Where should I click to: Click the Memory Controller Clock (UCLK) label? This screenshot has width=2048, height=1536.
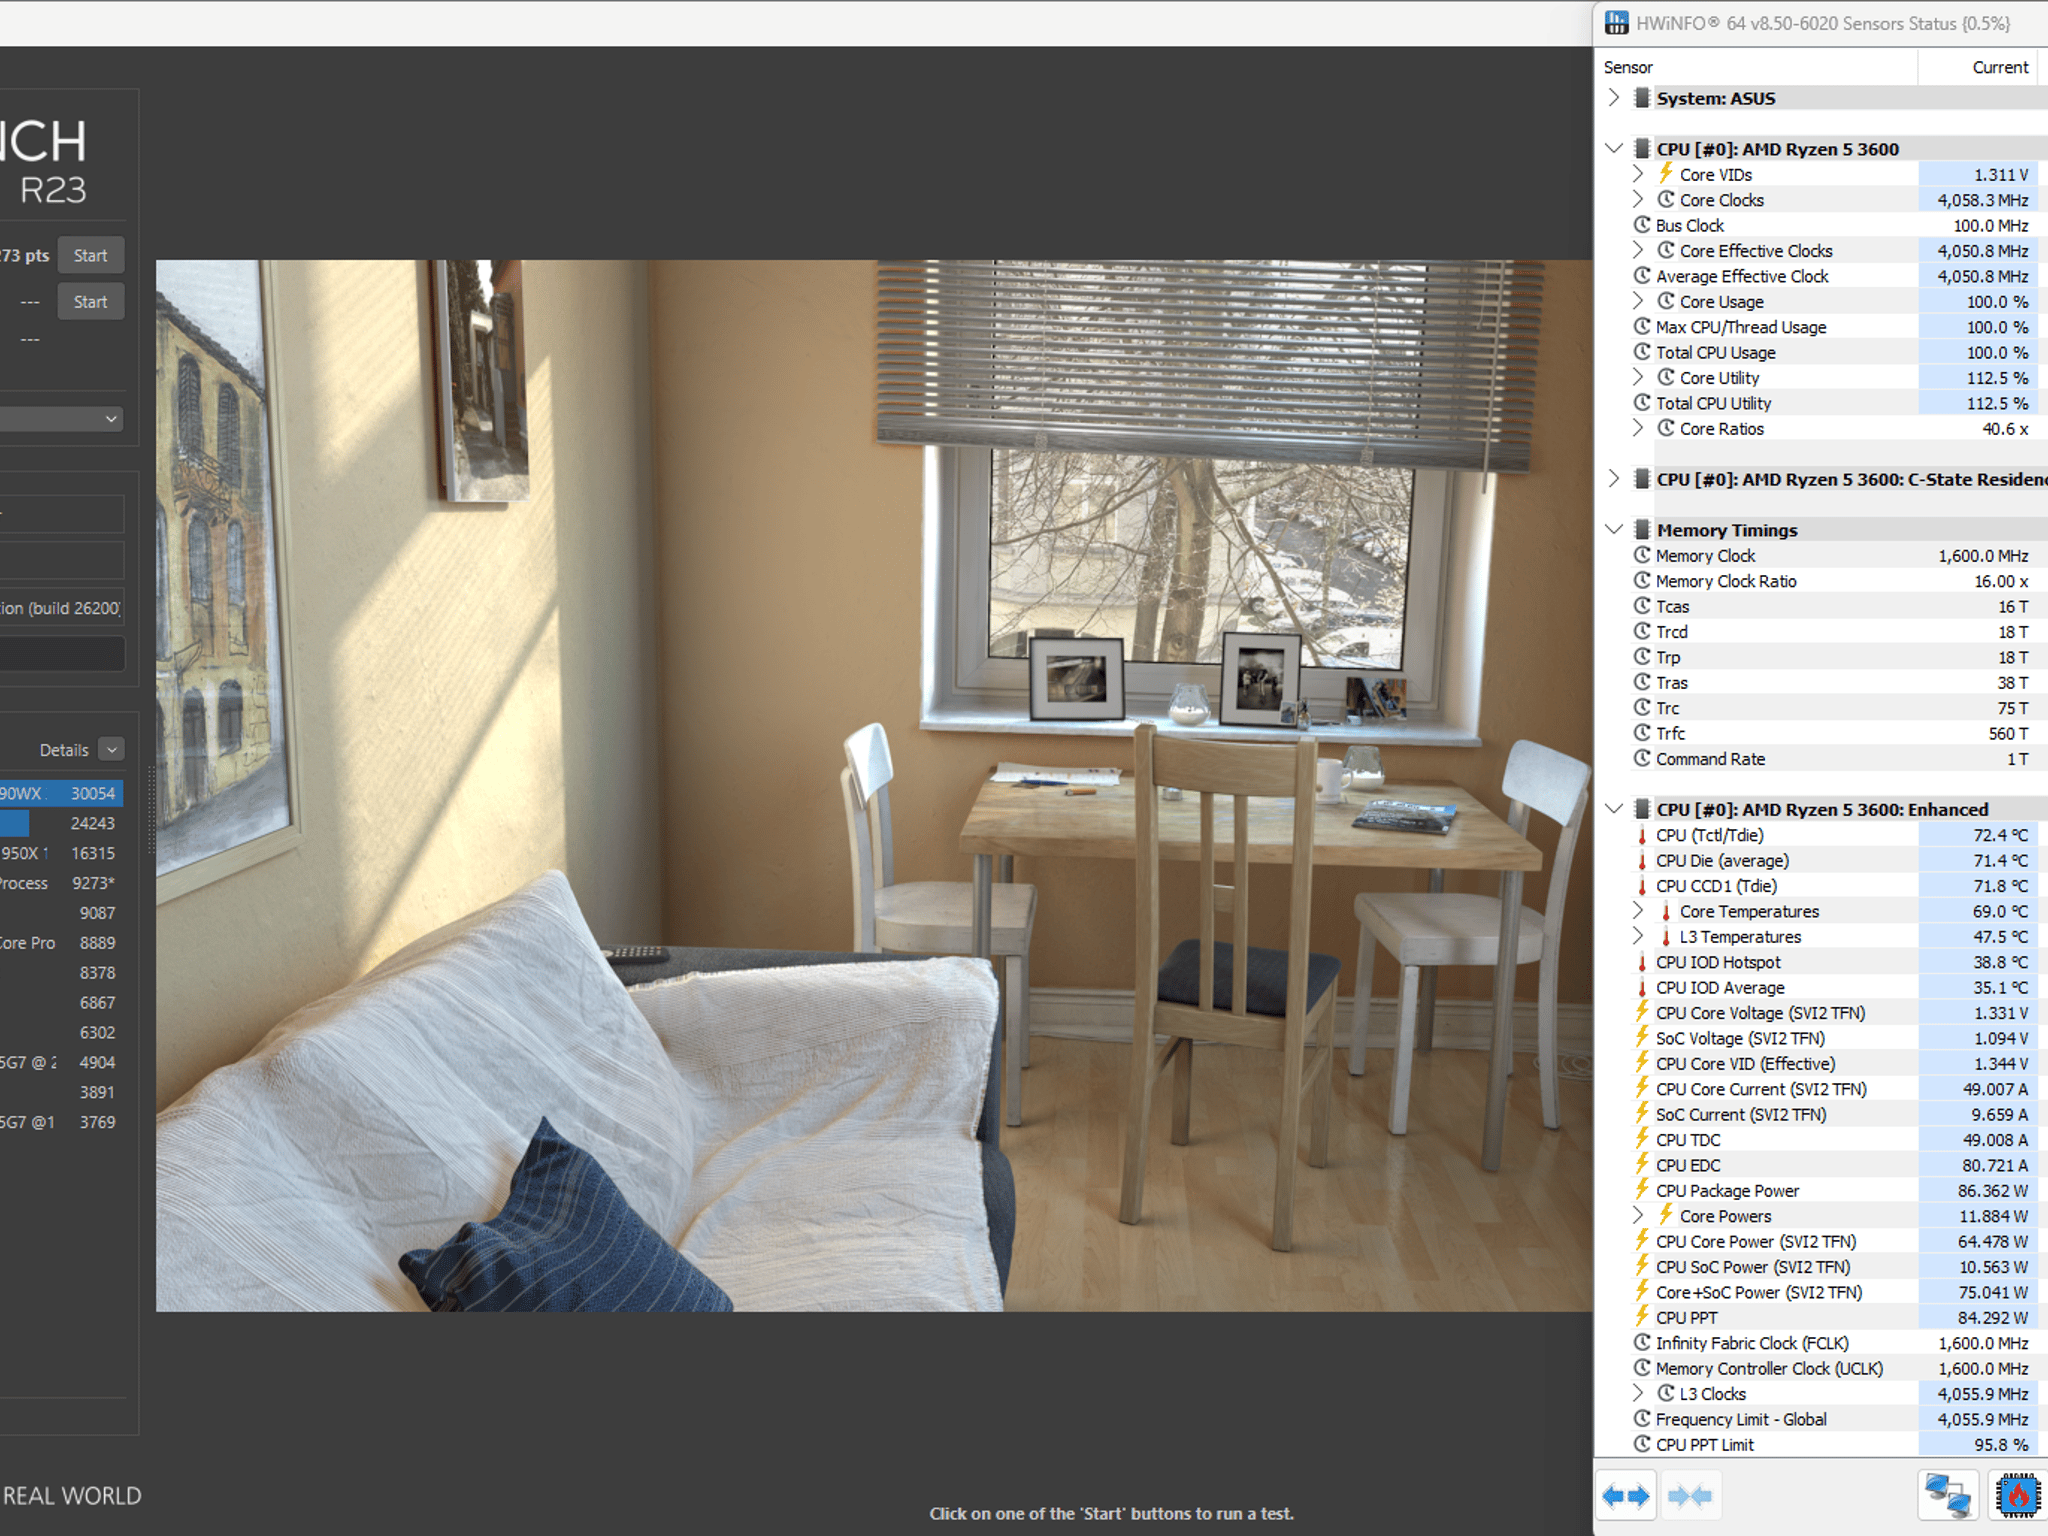coord(1769,1368)
